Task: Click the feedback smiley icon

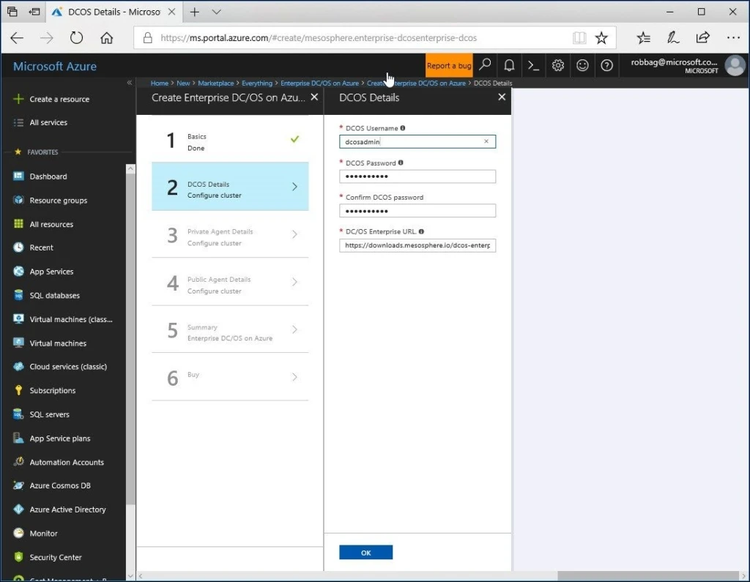Action: (x=582, y=65)
